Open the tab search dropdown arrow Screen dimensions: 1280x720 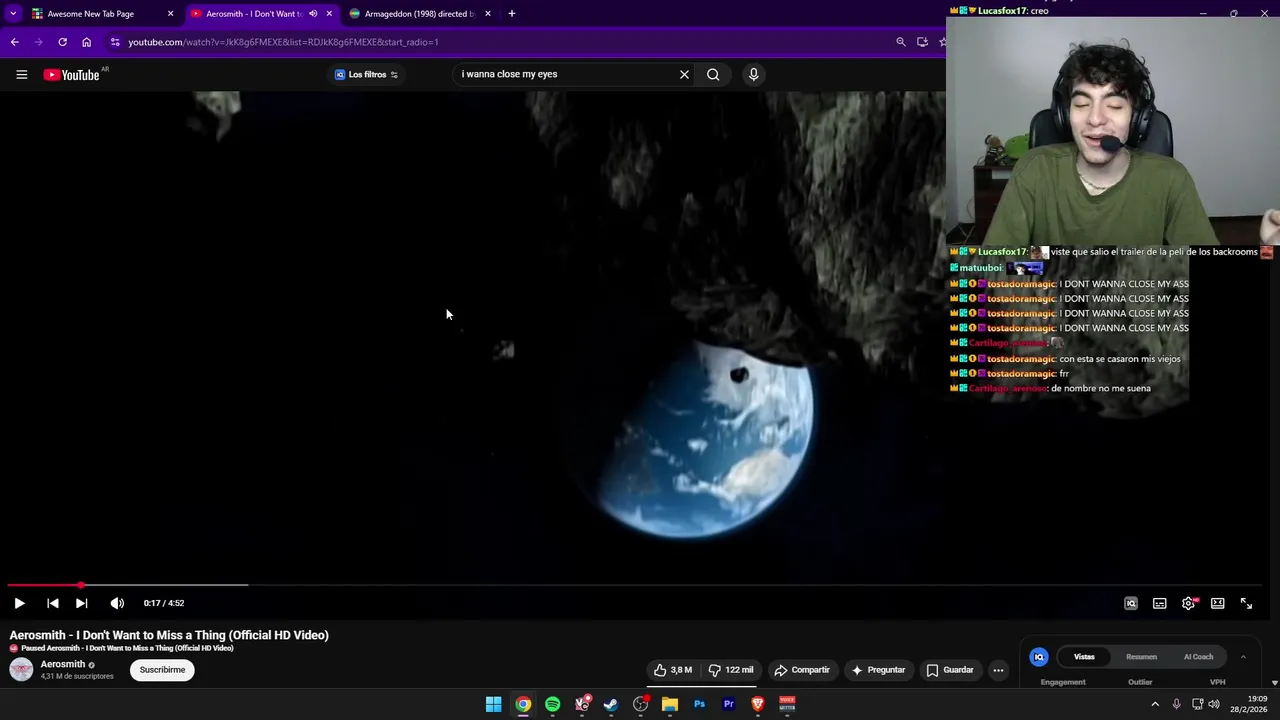click(x=13, y=14)
